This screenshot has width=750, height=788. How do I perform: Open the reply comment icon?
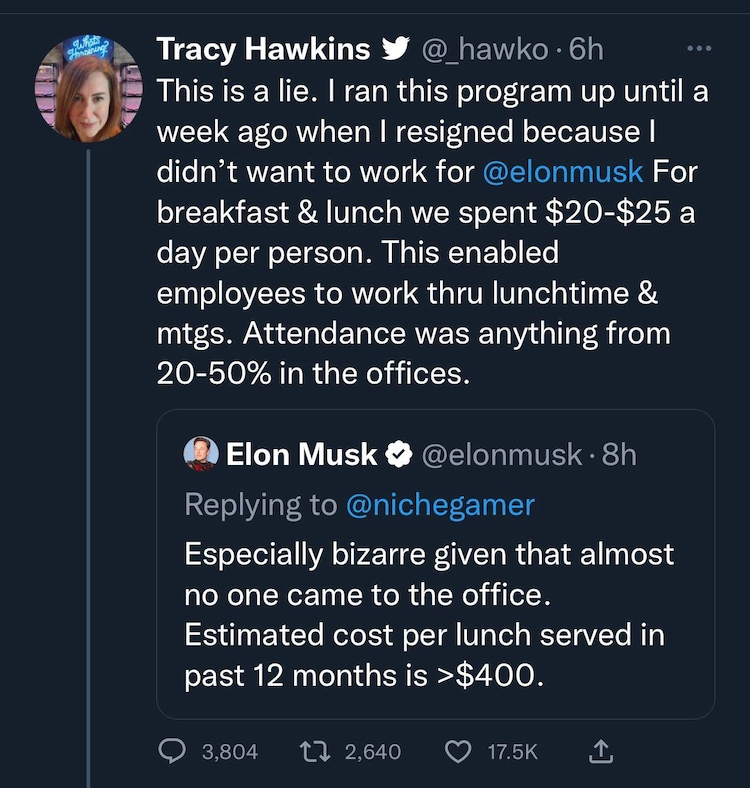pyautogui.click(x=171, y=751)
